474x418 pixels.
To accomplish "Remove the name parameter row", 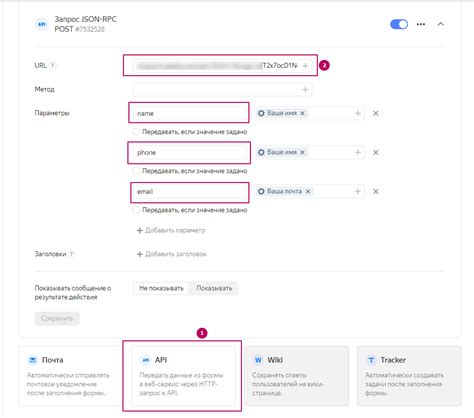I will click(376, 114).
